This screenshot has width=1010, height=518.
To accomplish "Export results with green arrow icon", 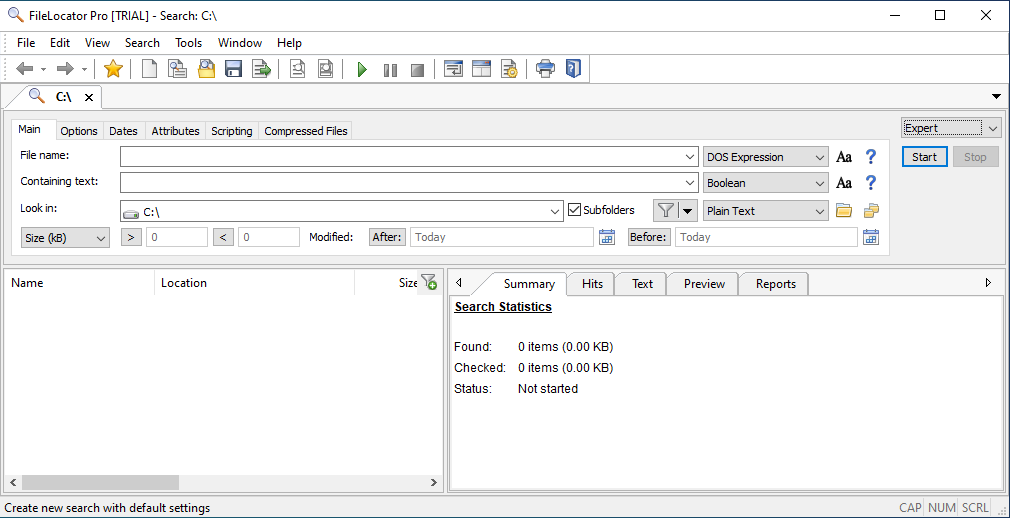I will (262, 69).
